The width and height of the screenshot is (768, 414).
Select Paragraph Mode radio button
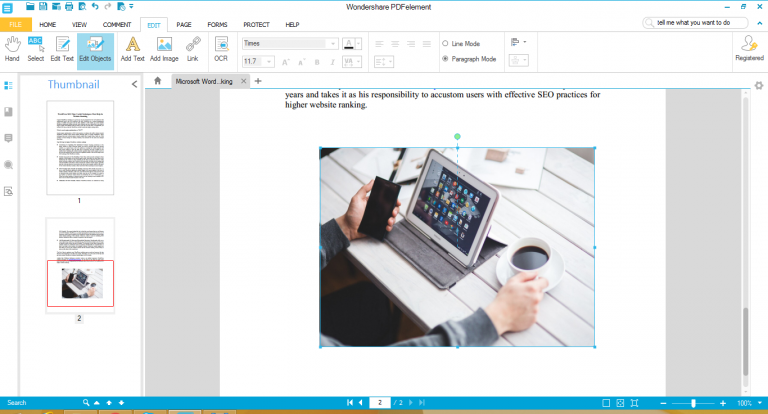(445, 59)
